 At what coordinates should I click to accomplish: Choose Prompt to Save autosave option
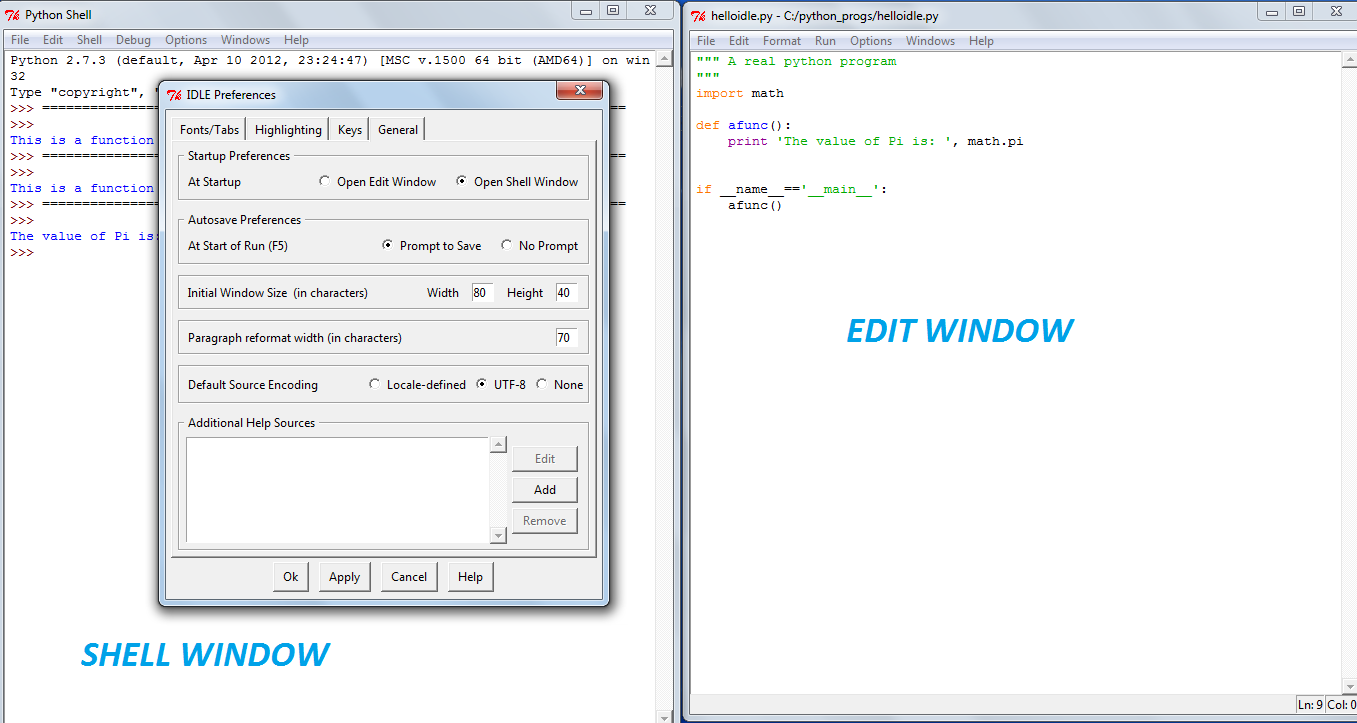click(432, 246)
